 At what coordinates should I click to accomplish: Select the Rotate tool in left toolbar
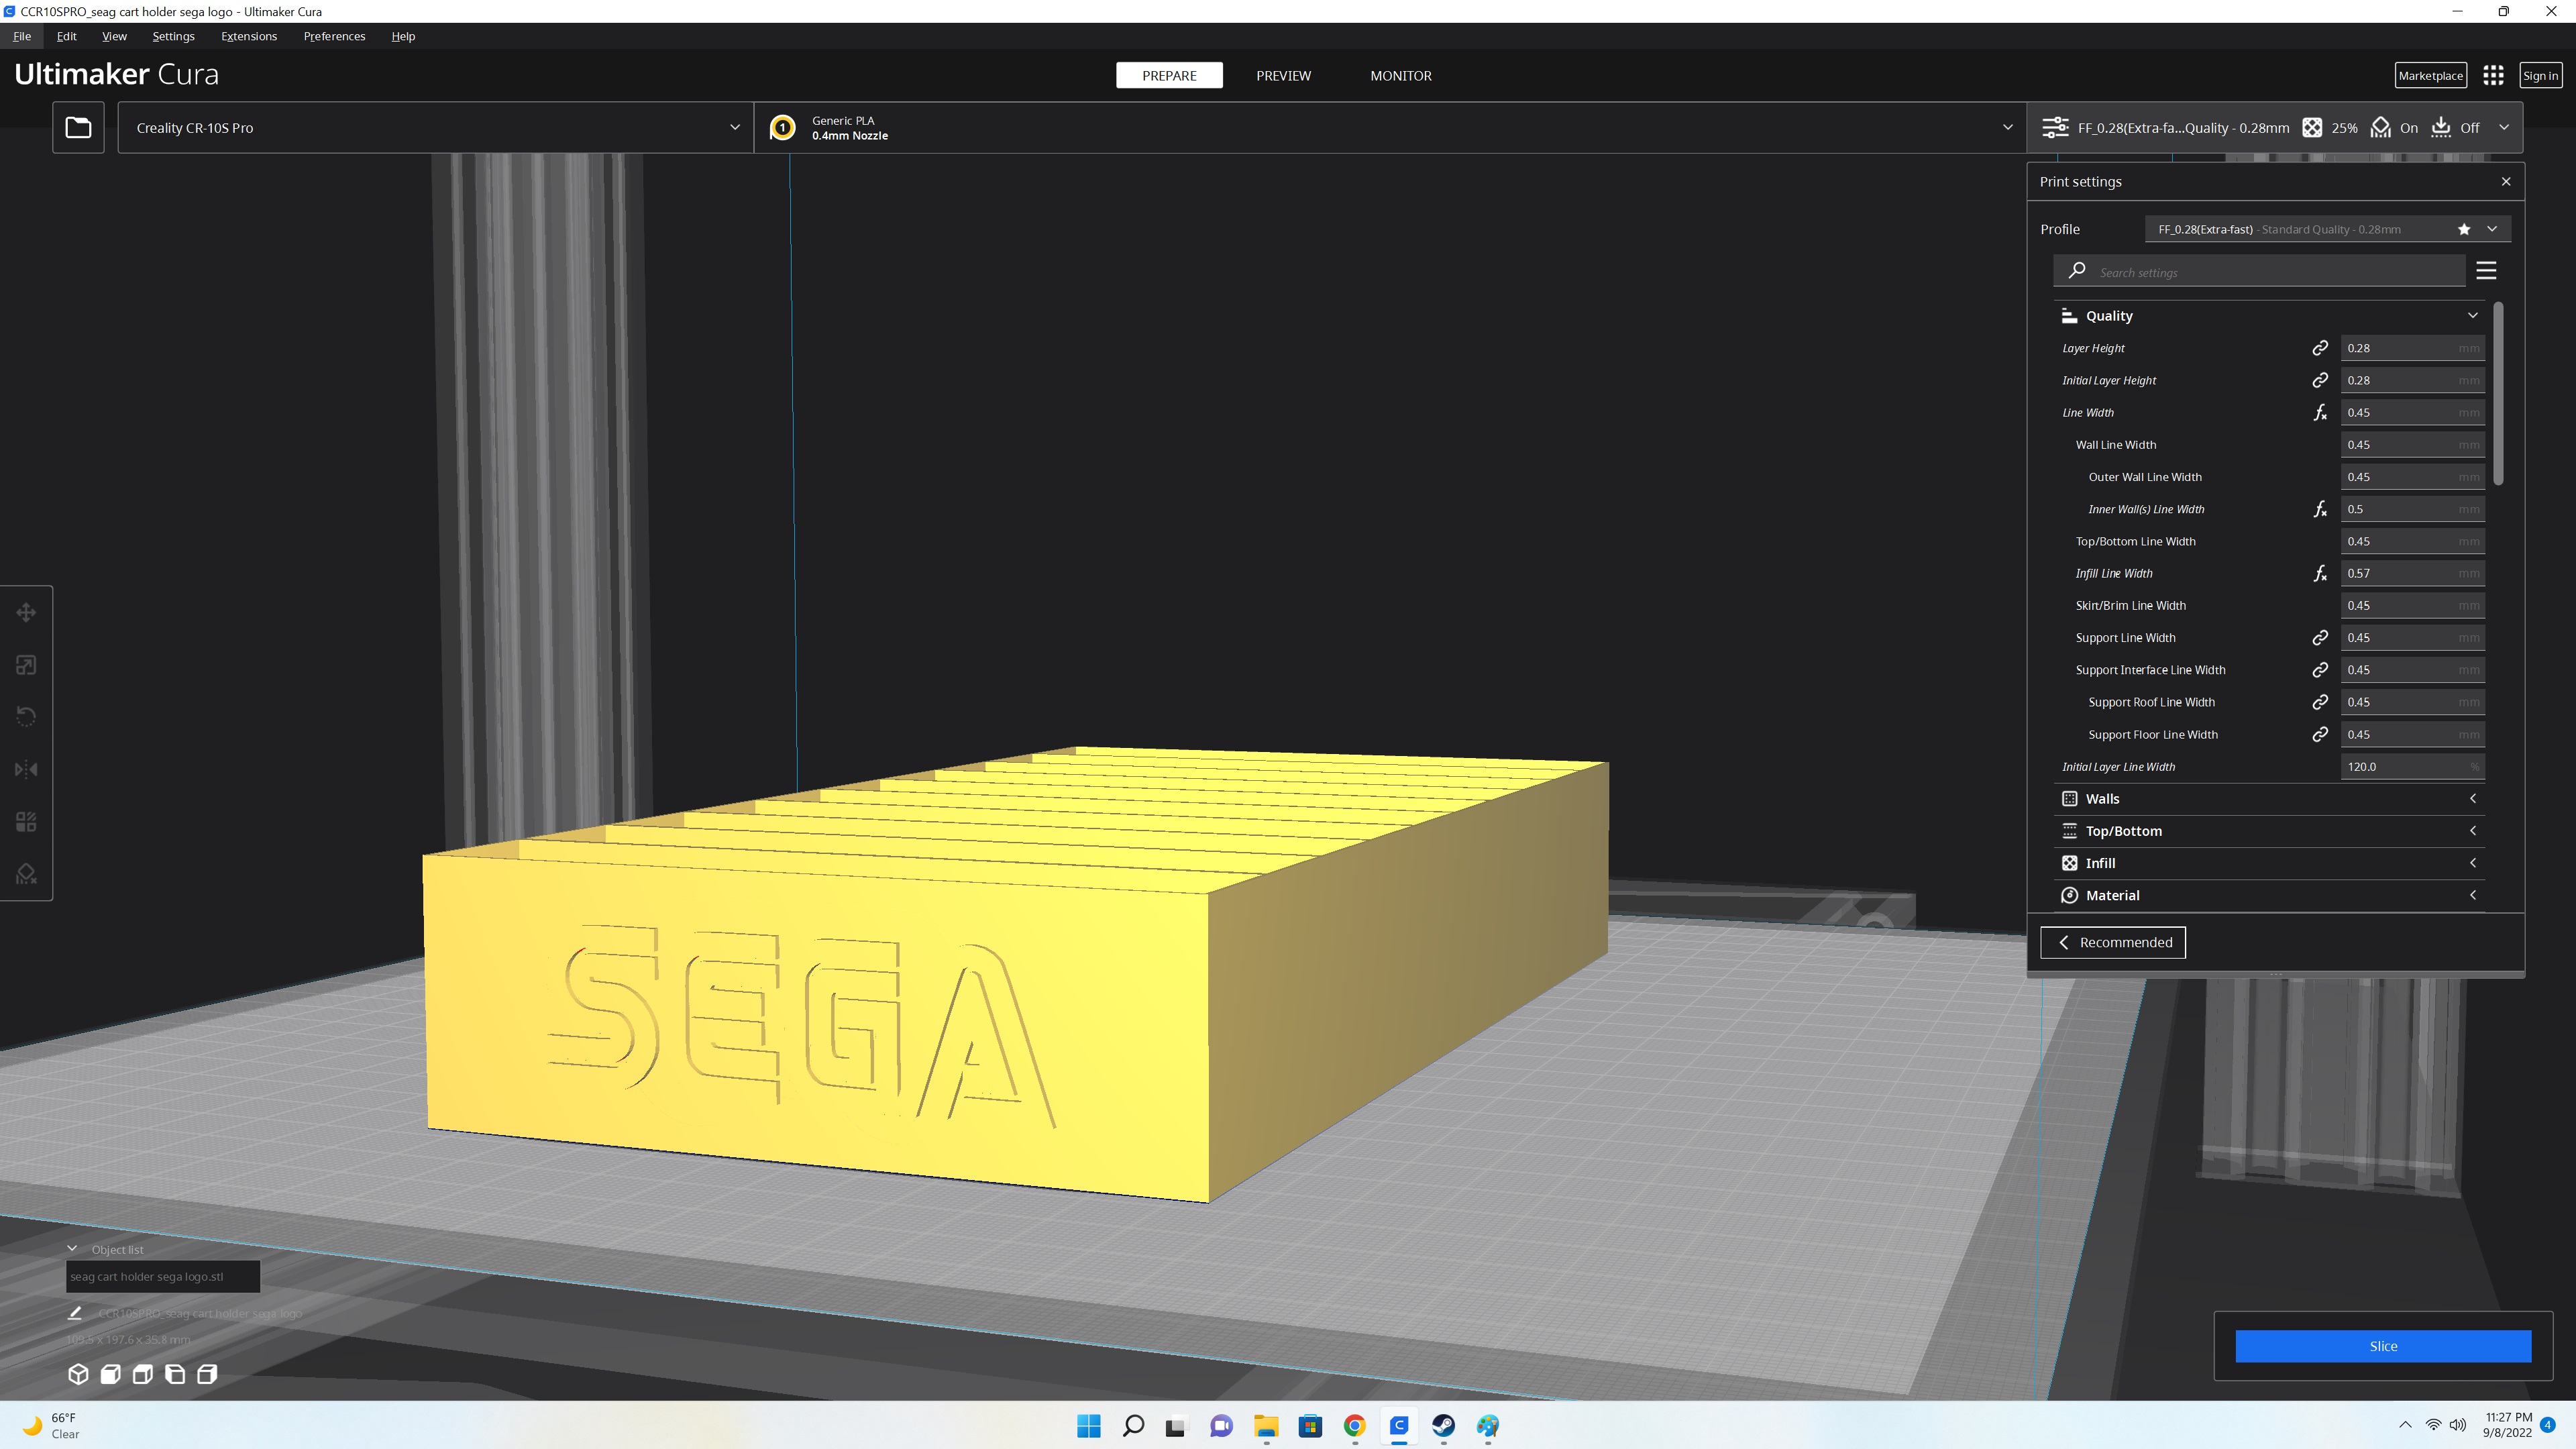click(x=26, y=717)
